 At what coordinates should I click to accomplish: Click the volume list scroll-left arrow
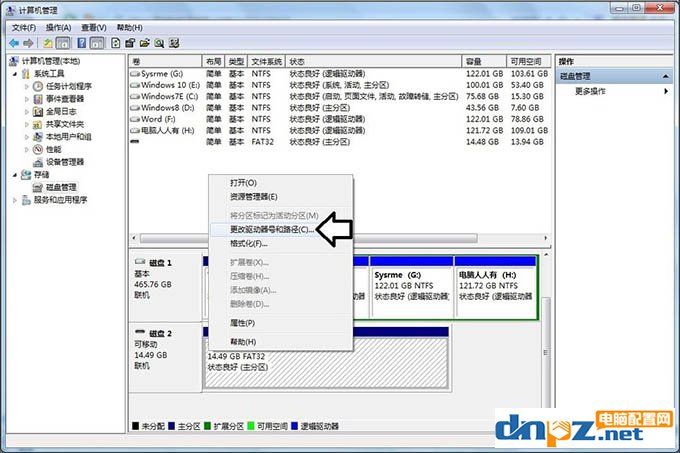pos(134,238)
